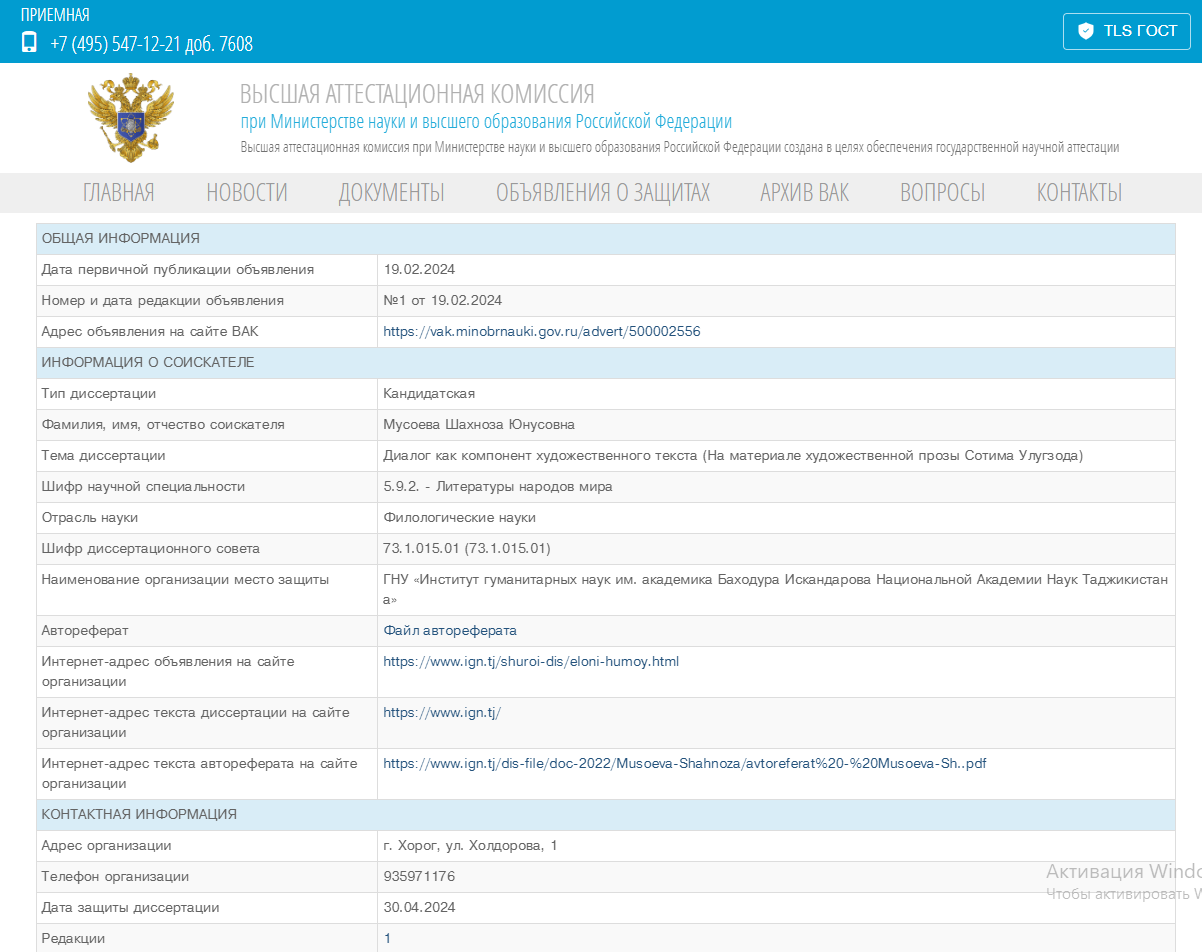This screenshot has height=952, width=1202.
Task: Click the Автореферат row label
Action: (85, 631)
